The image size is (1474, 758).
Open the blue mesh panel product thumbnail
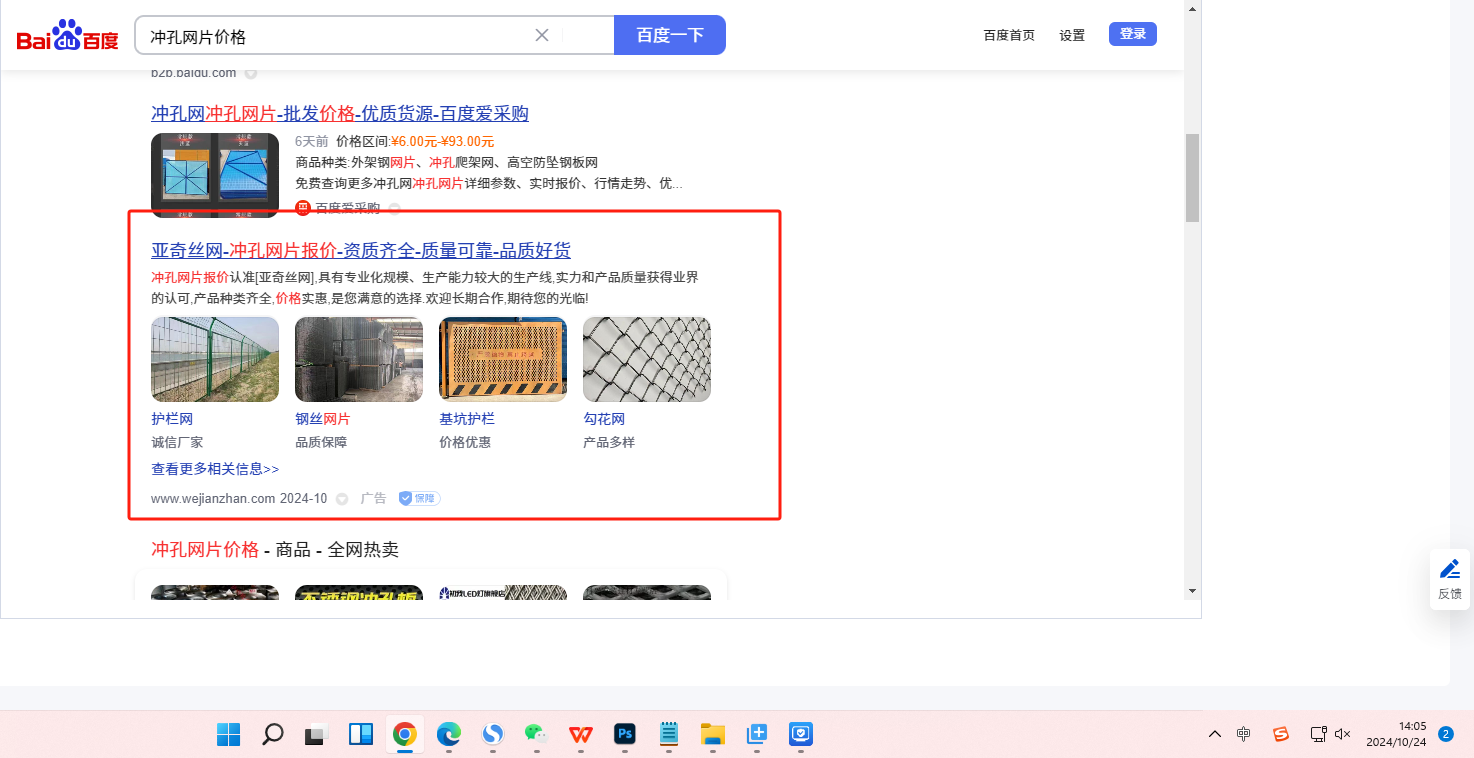click(x=215, y=175)
